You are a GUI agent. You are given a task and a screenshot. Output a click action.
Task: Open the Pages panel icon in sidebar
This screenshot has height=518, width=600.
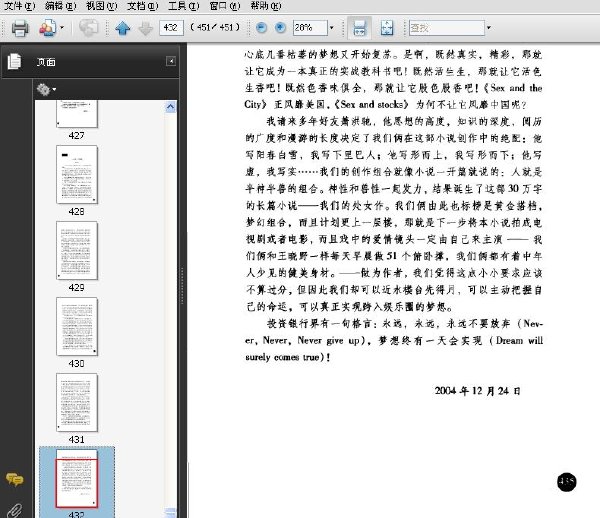click(x=14, y=62)
